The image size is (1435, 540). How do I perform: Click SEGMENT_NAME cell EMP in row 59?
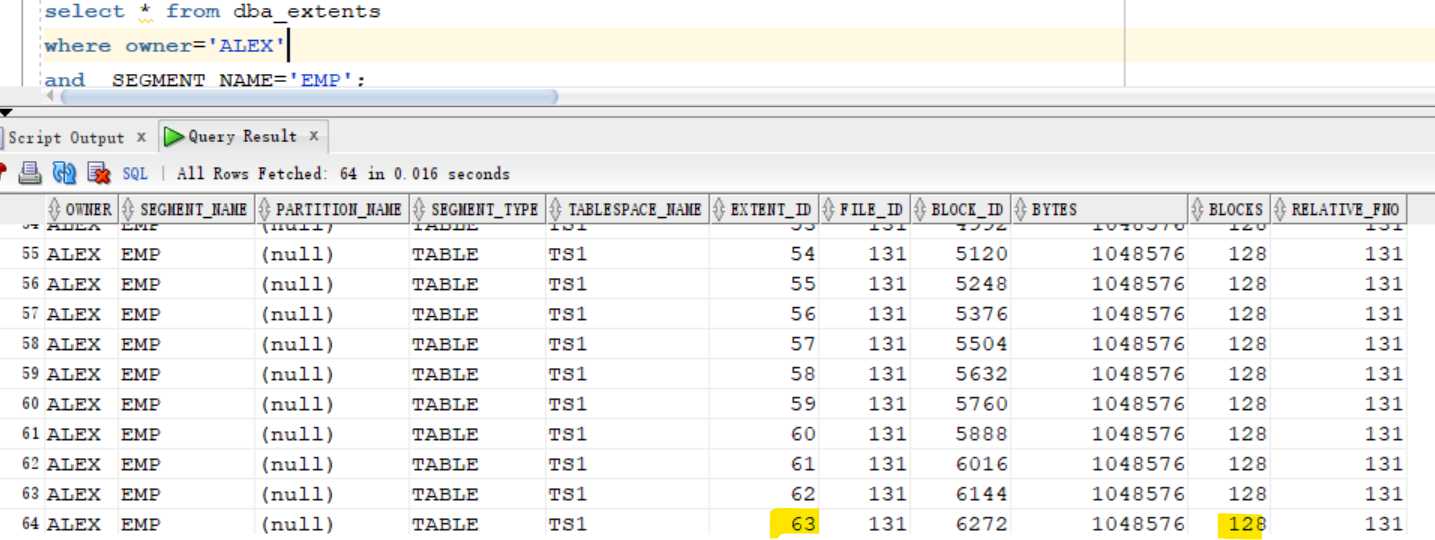pos(186,374)
